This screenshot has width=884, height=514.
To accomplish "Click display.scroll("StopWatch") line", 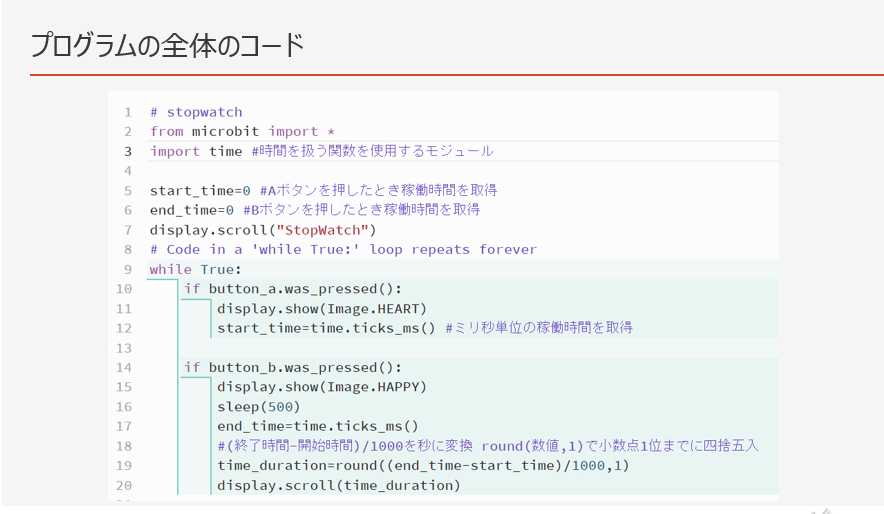I will click(x=263, y=230).
